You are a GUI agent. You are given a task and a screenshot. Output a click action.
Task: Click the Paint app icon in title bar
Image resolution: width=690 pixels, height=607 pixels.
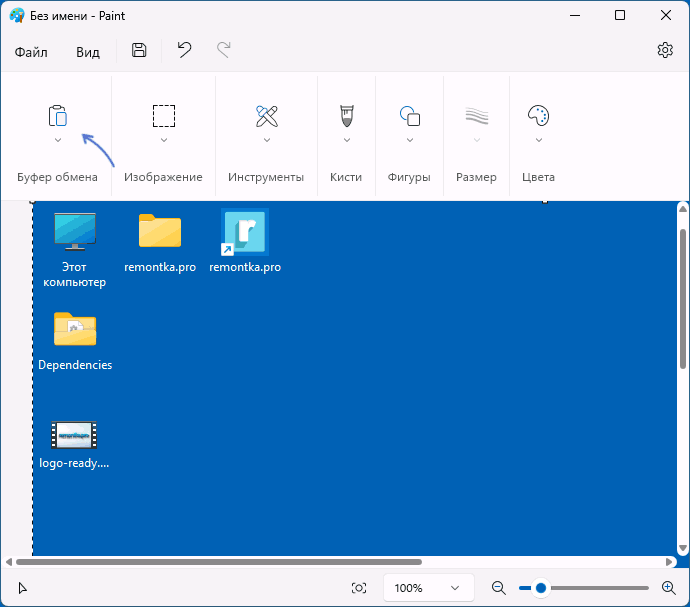pyautogui.click(x=17, y=15)
